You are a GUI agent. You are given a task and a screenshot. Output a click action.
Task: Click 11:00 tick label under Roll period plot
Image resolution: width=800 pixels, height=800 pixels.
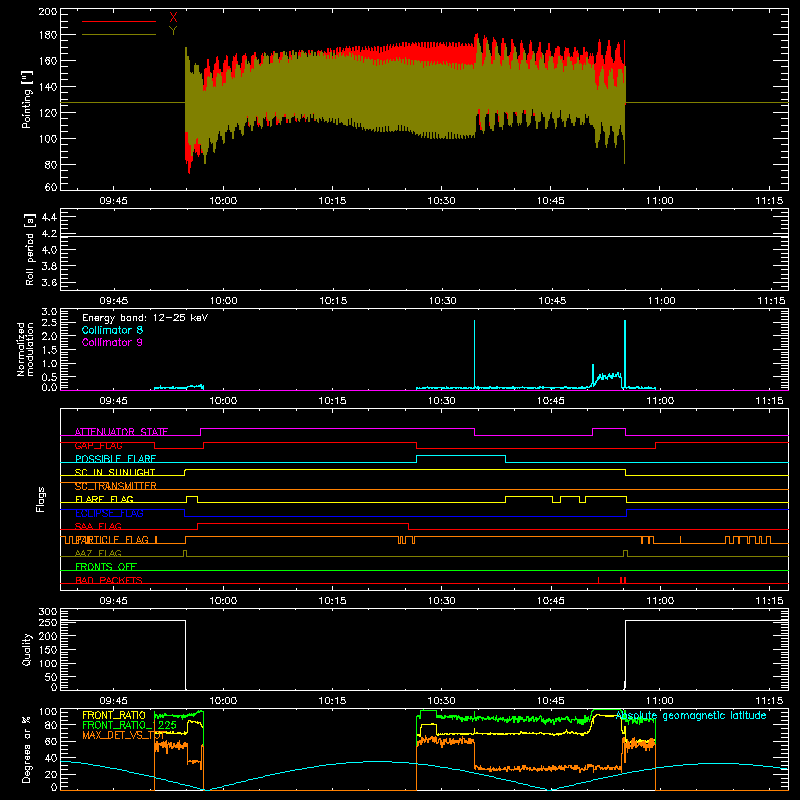click(x=662, y=301)
